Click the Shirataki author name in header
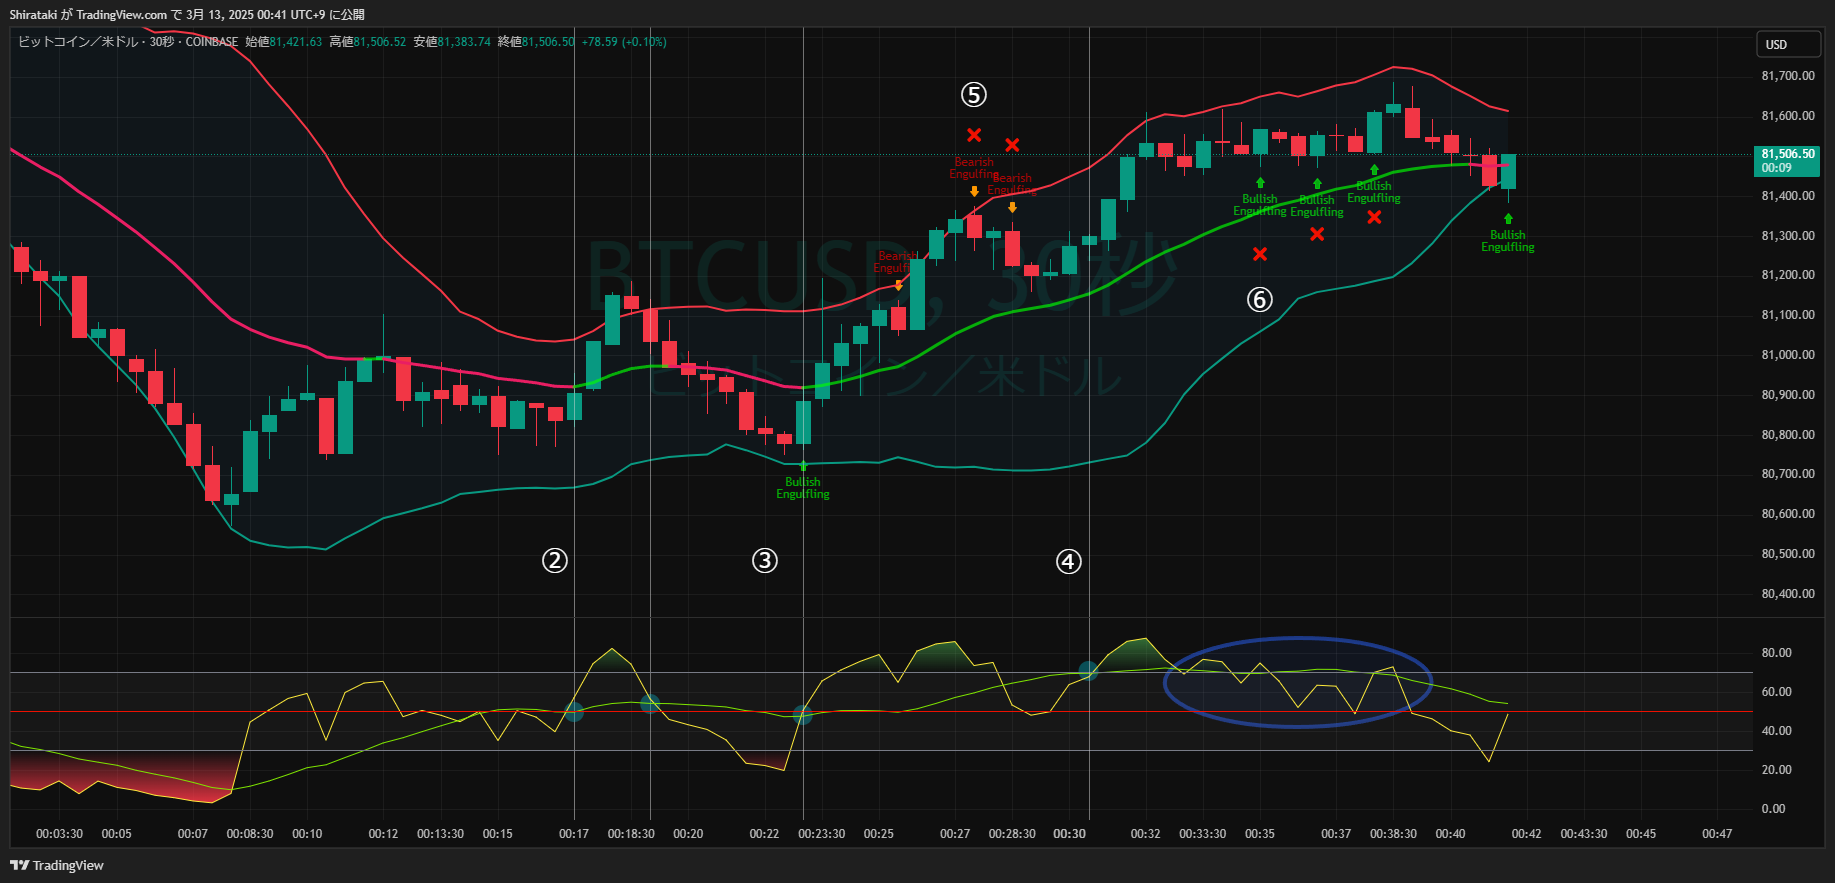 point(33,14)
